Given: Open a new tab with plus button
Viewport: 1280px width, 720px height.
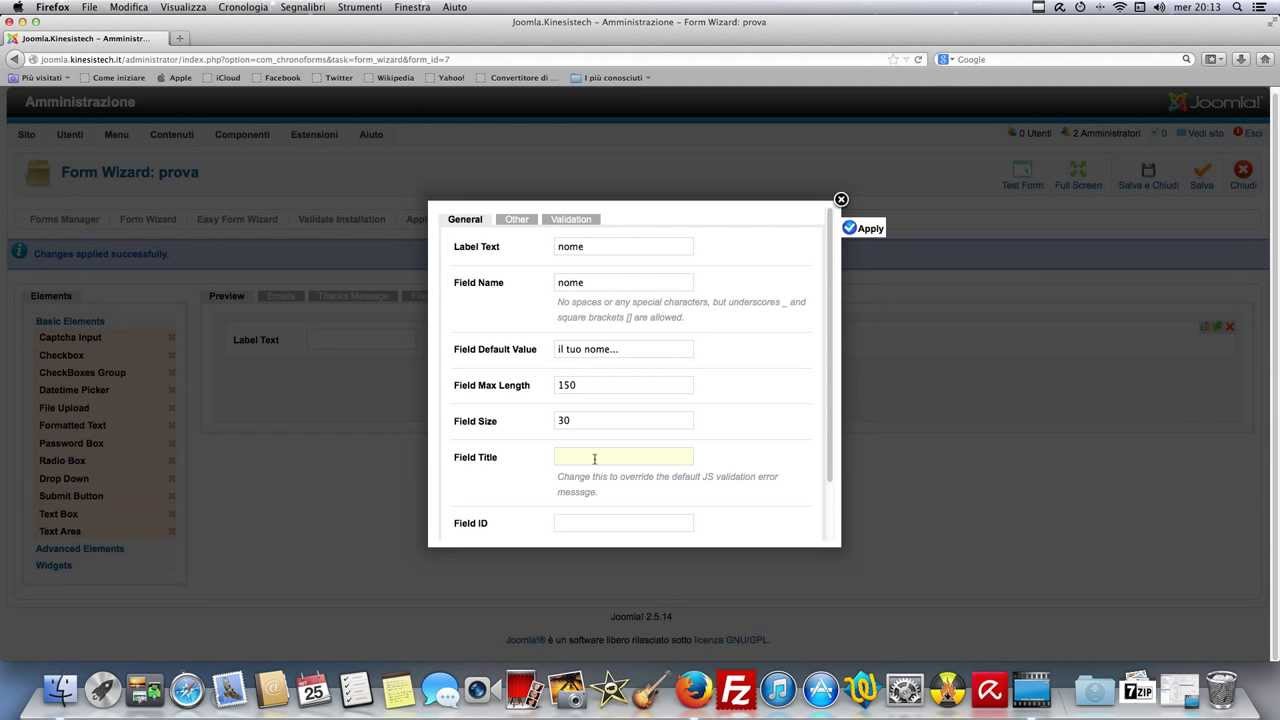Looking at the screenshot, I should point(180,38).
